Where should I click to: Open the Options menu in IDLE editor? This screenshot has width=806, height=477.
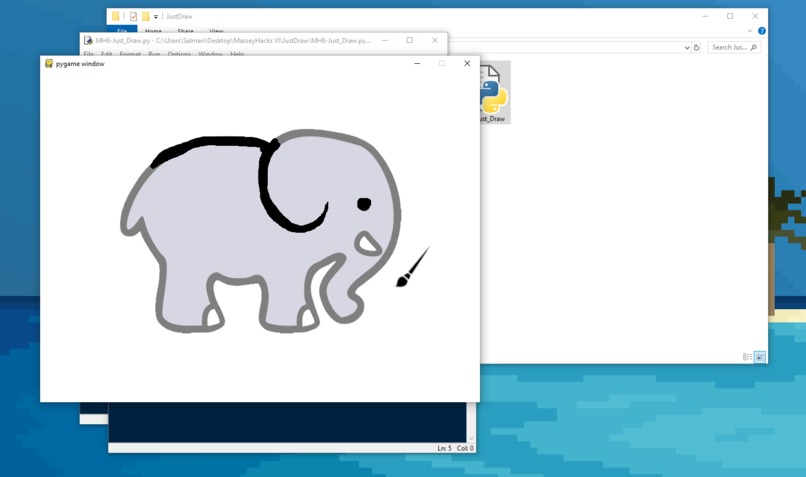pos(179,53)
